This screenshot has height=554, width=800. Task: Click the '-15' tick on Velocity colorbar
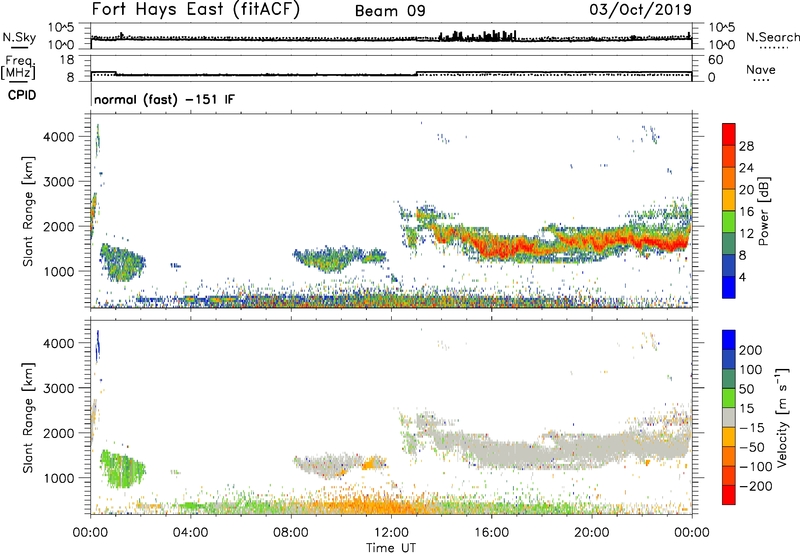click(752, 428)
